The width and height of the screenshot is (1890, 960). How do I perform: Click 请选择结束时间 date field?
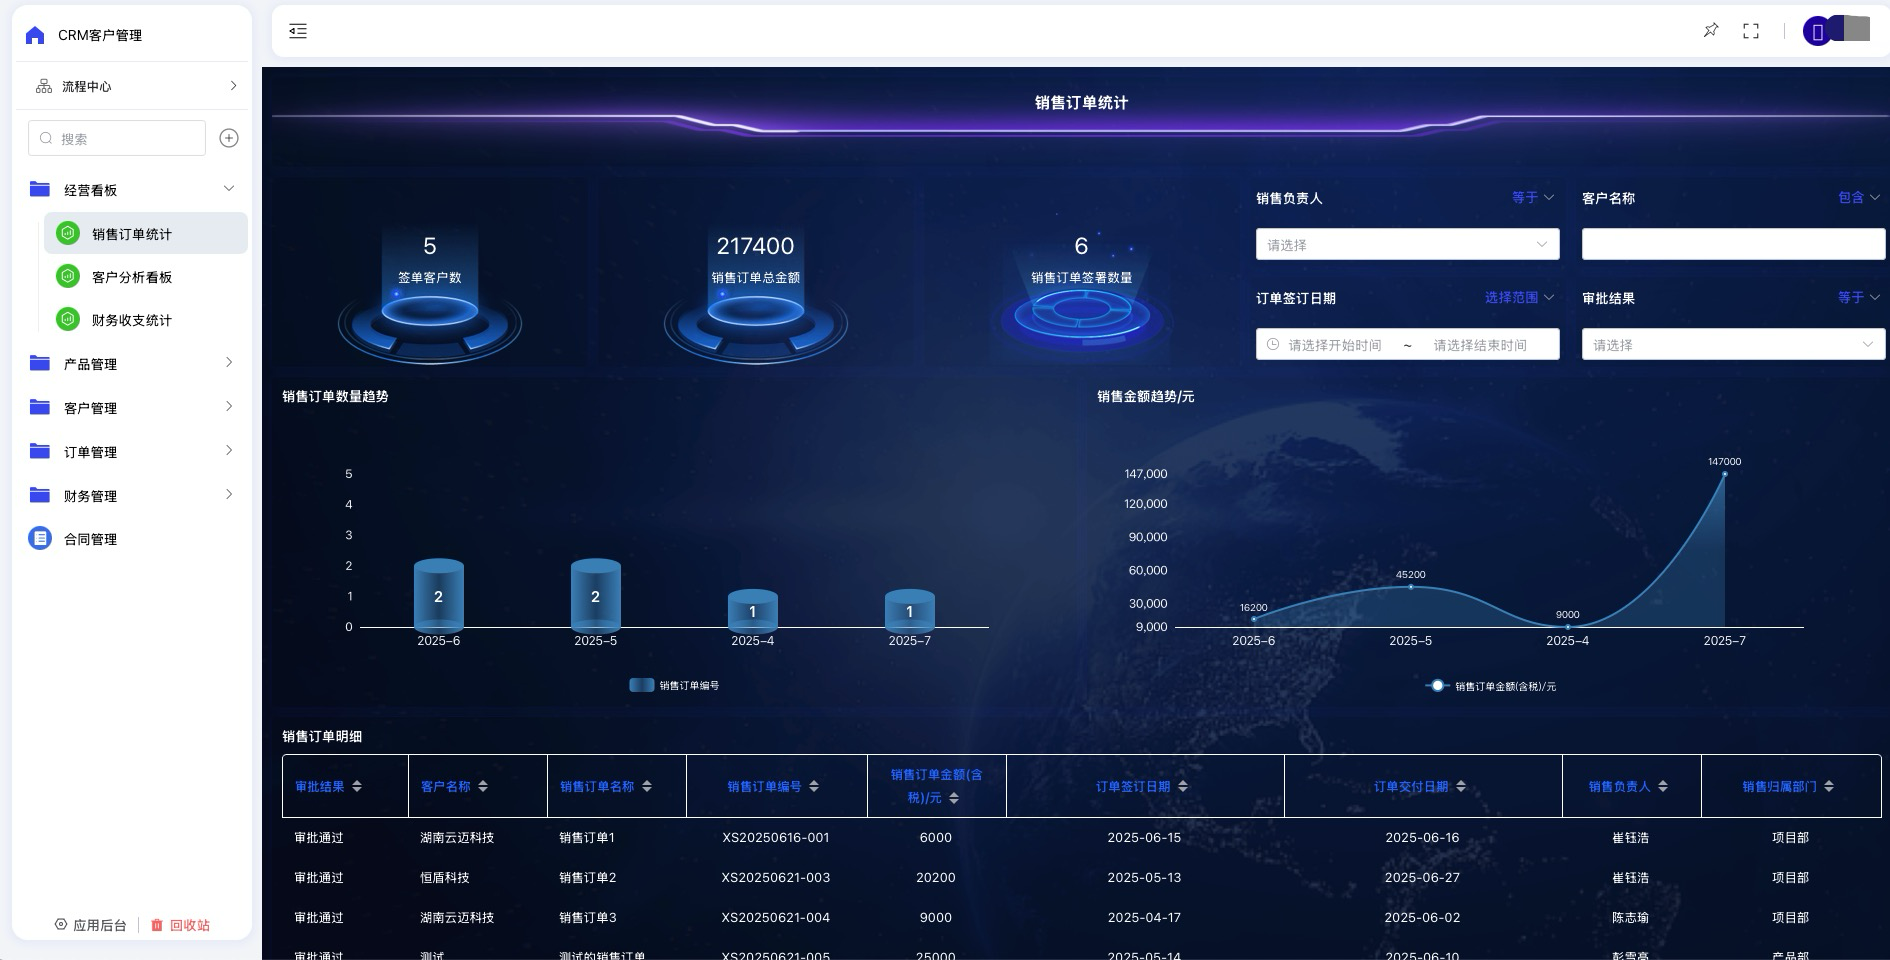1480,345
